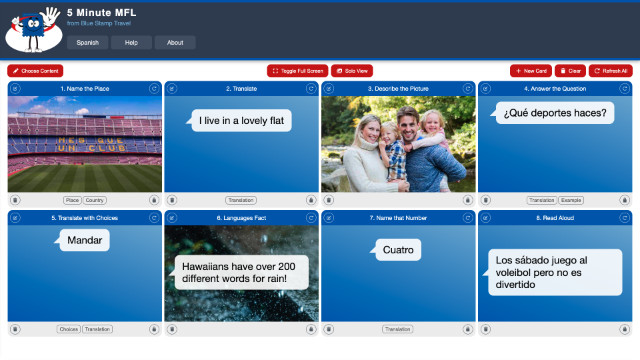Open the About page
640x360 pixels.
tap(175, 42)
